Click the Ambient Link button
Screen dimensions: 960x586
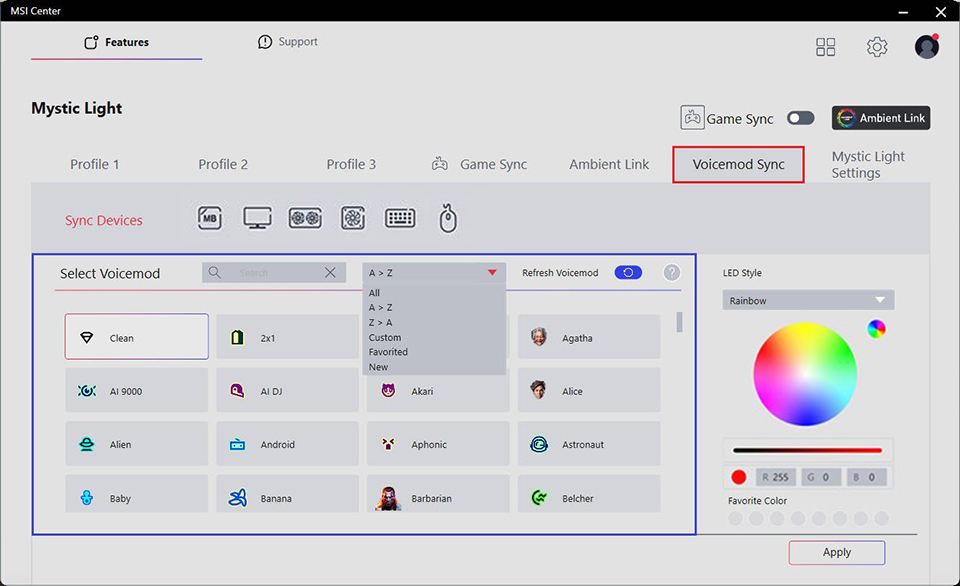(x=880, y=118)
